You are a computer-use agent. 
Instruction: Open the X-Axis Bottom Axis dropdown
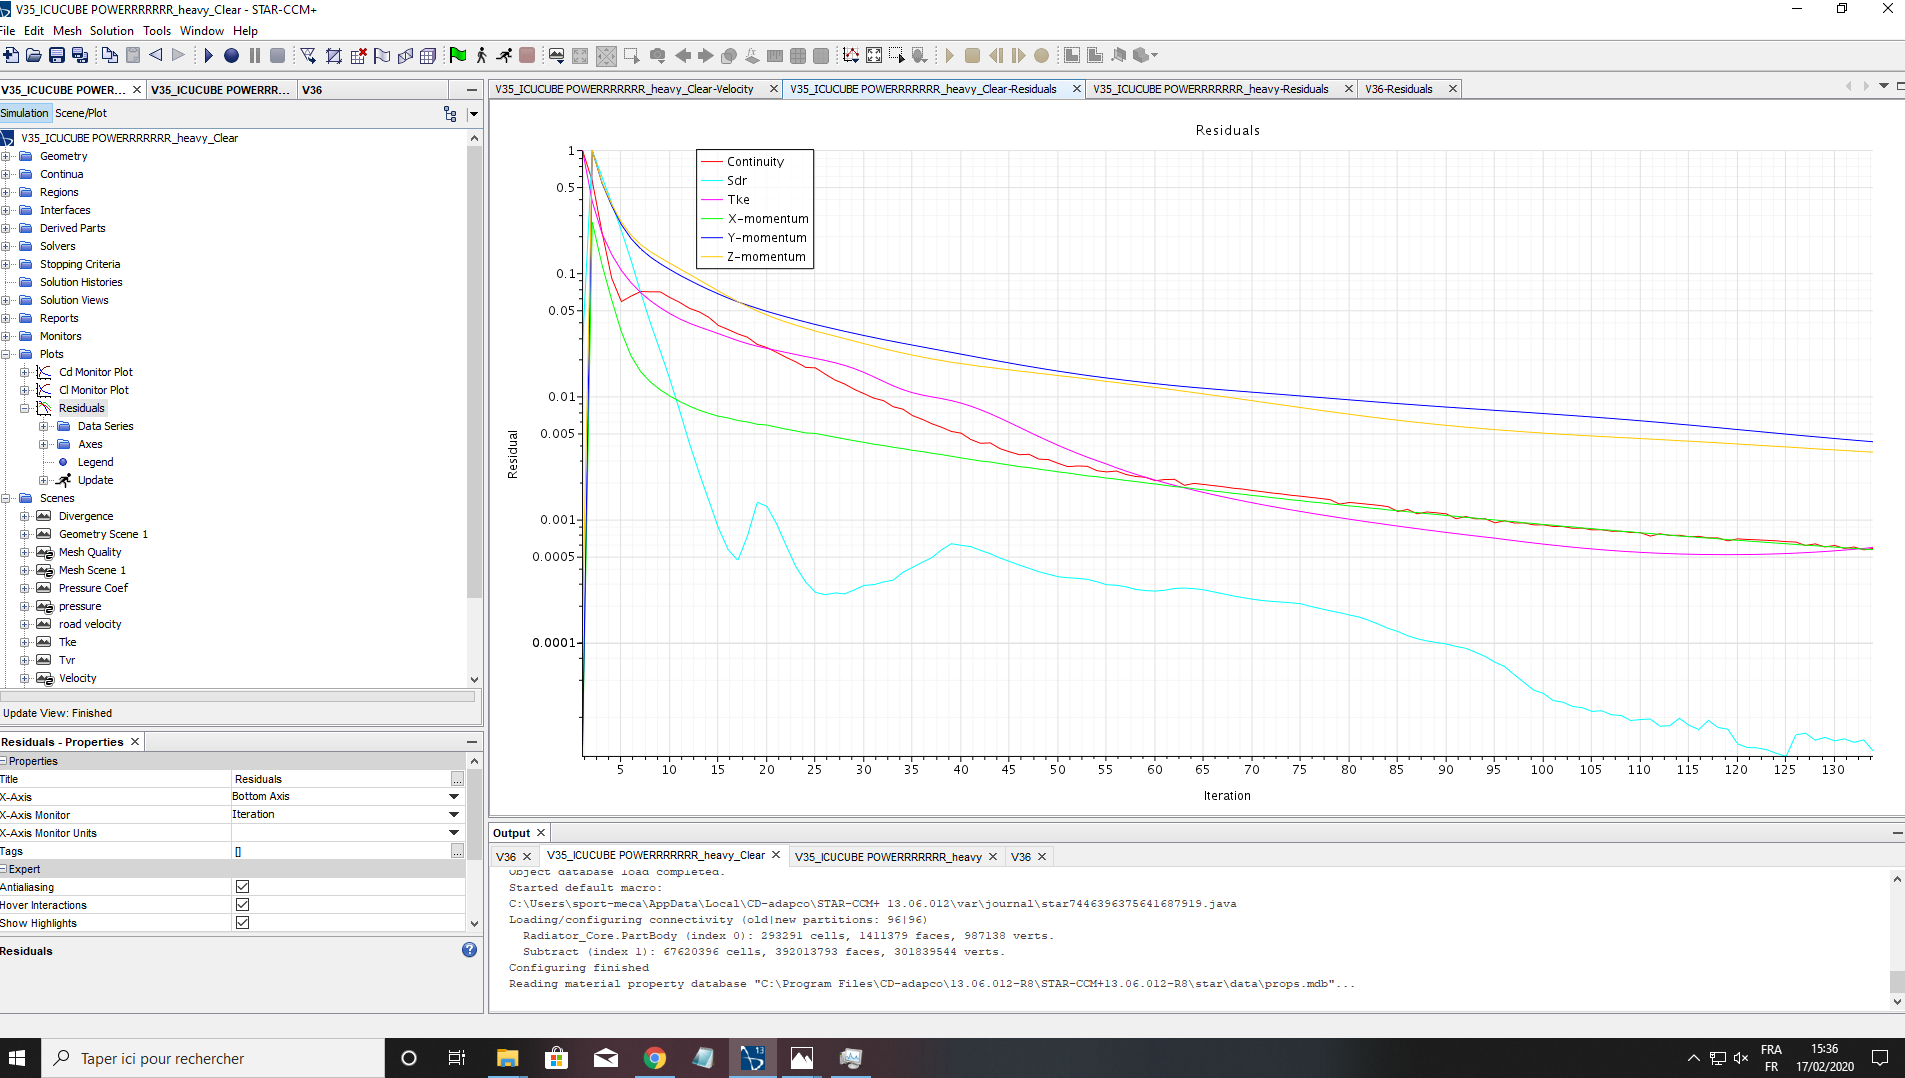tap(453, 797)
